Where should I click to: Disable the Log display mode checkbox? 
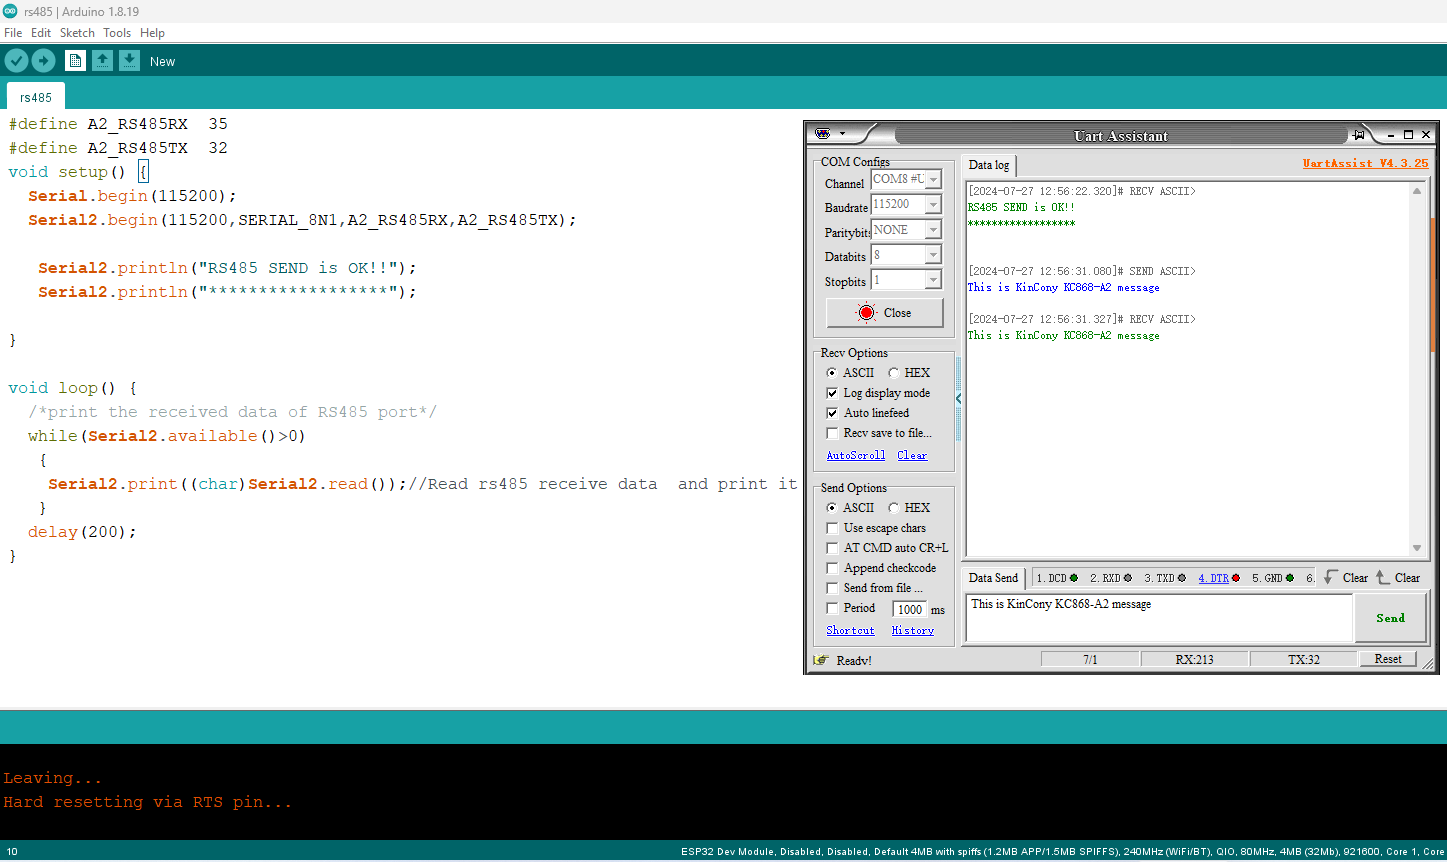(x=832, y=393)
